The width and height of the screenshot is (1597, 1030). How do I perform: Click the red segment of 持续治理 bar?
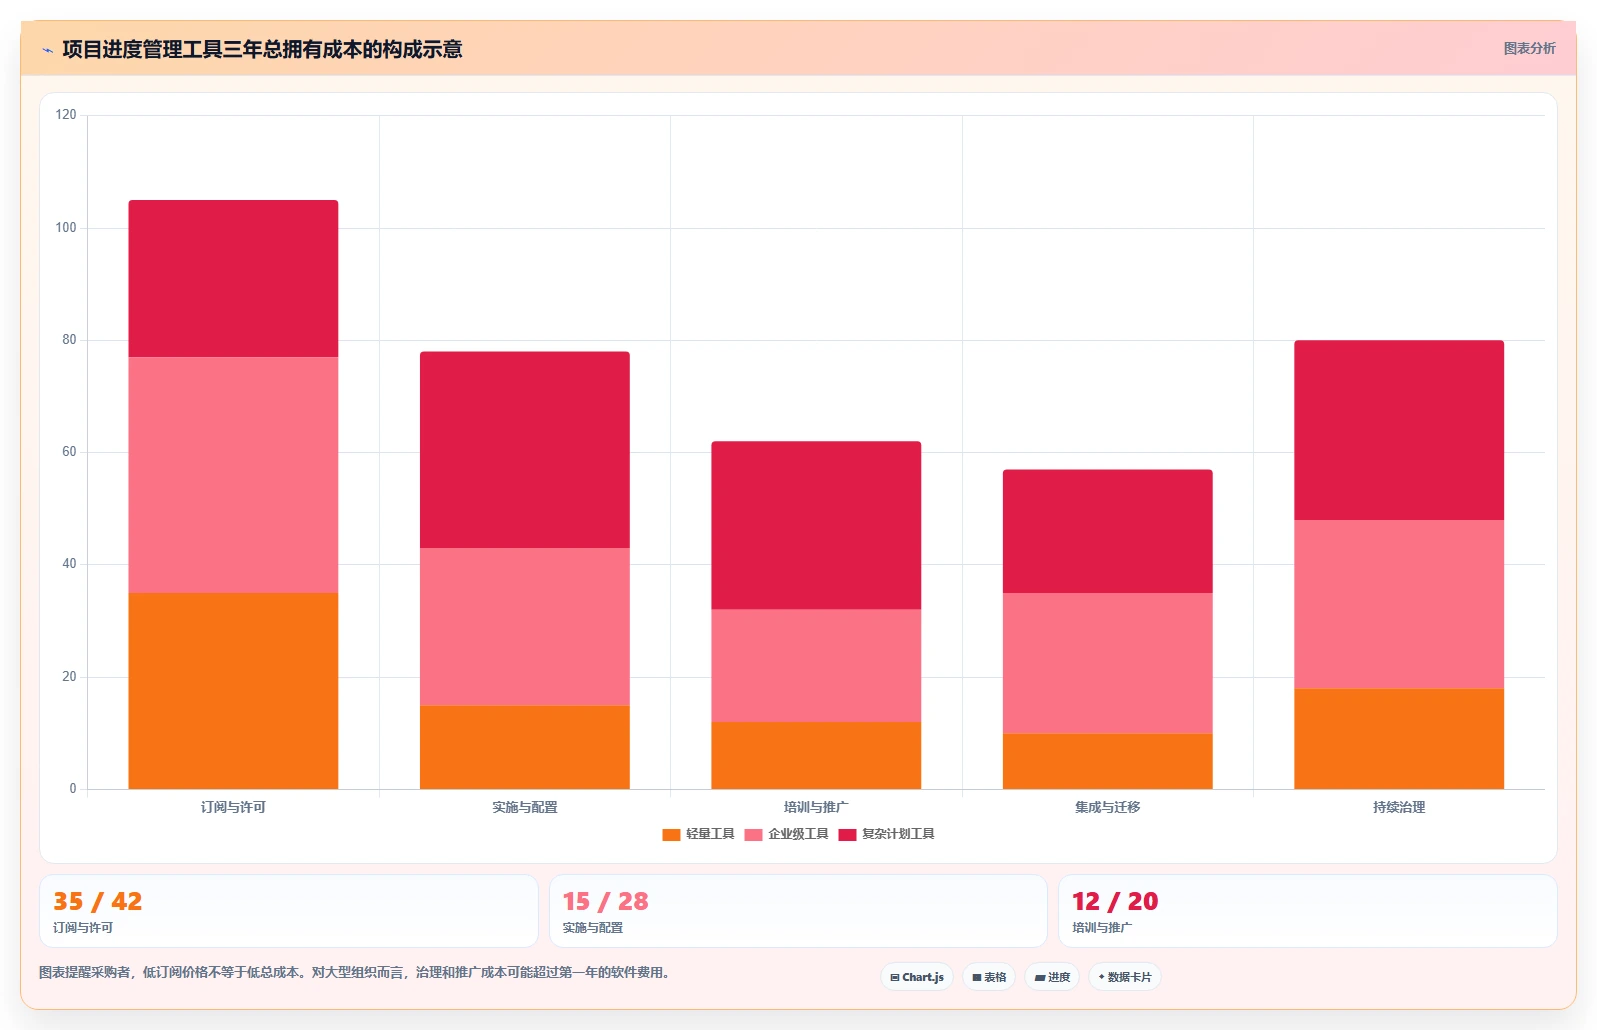click(x=1399, y=430)
